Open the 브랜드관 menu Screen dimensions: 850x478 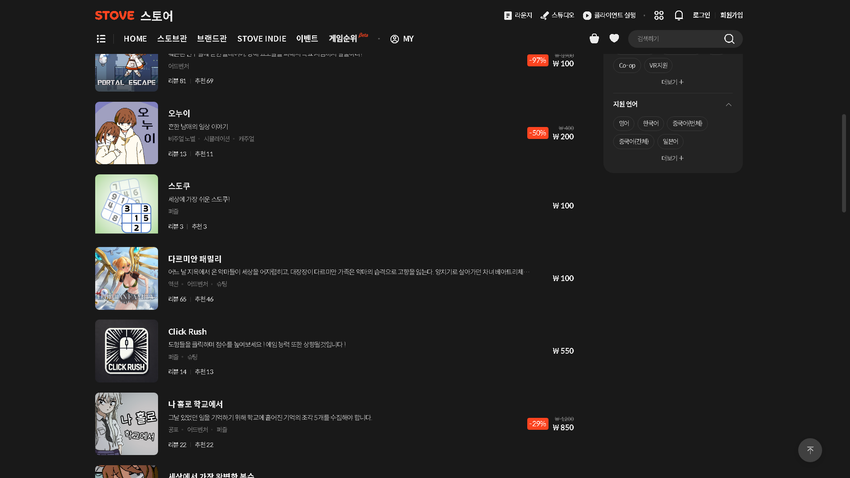[212, 39]
